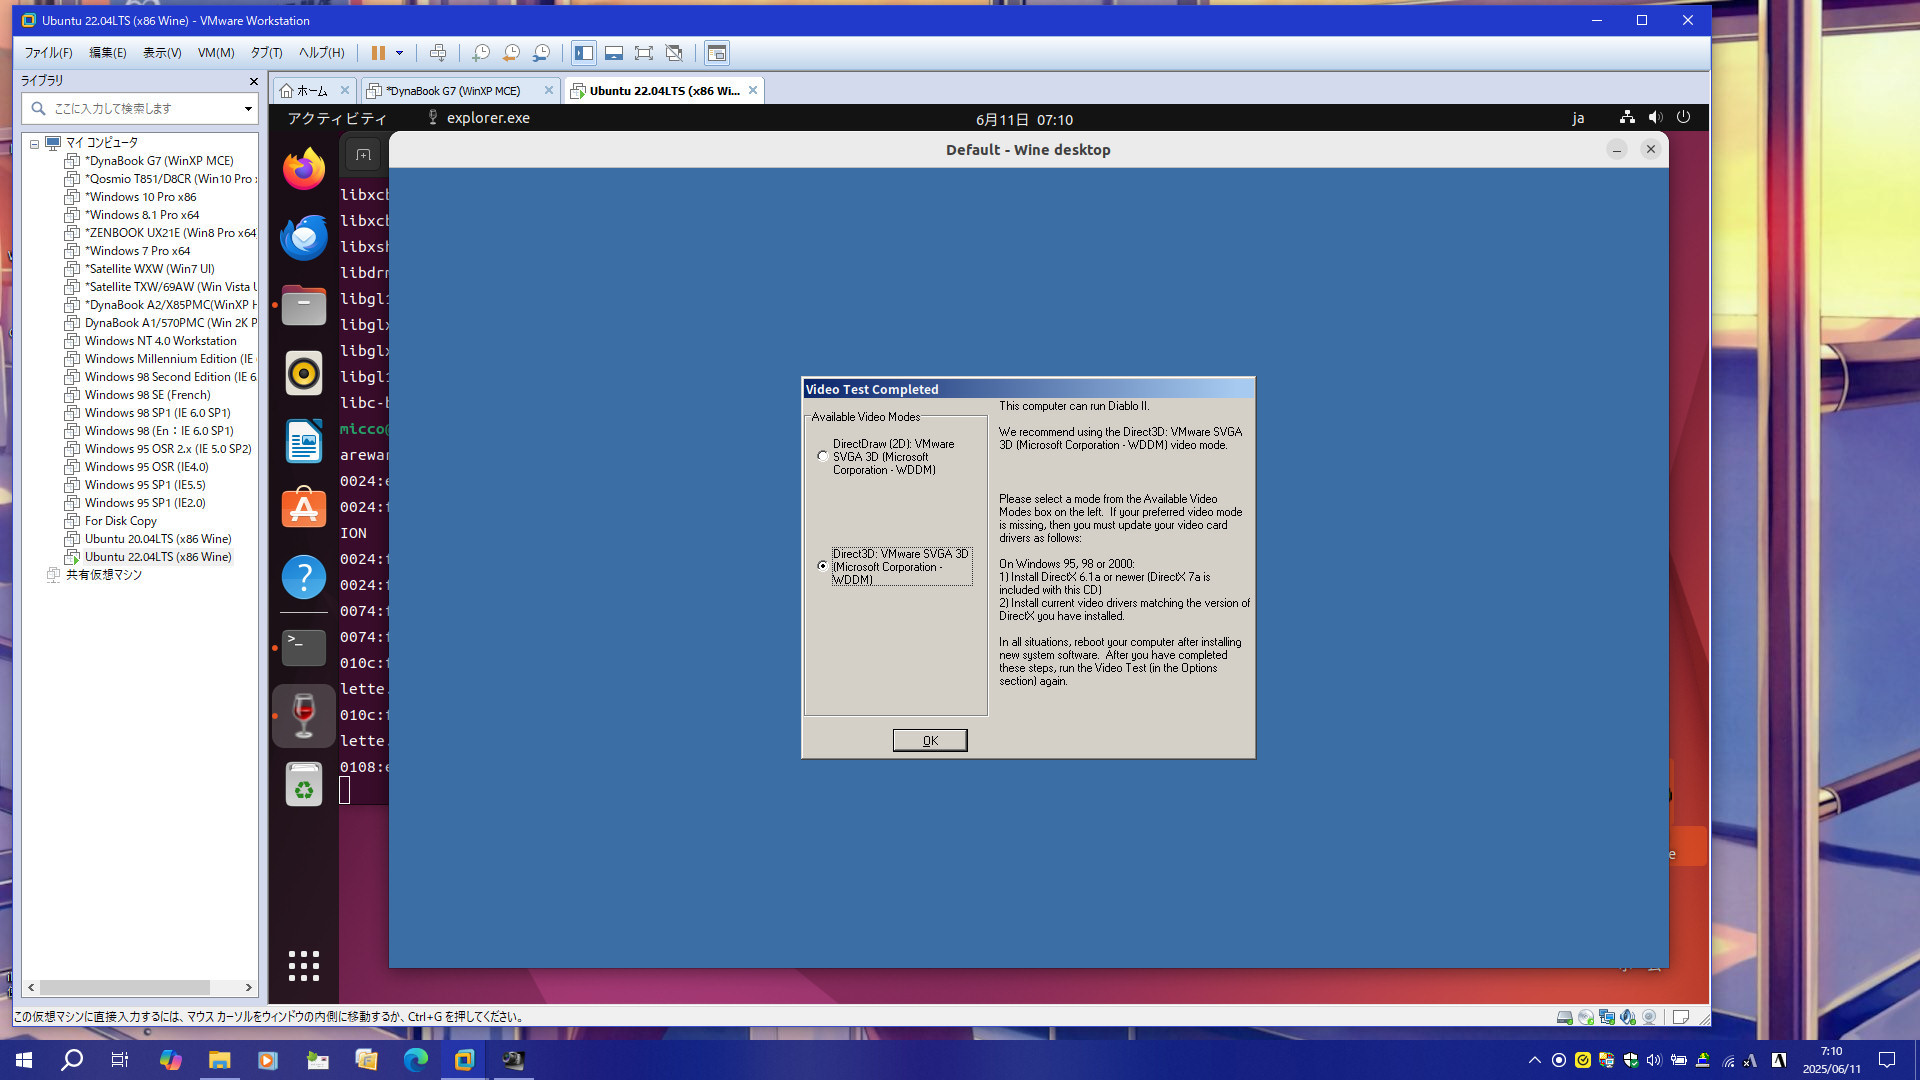Click new tab icon in terminal header
The image size is (1920, 1080).
363,155
